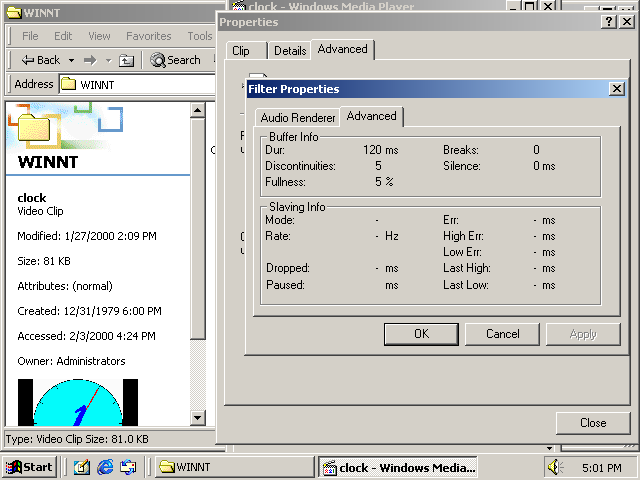Click the Silence label in Buffer Info
Image resolution: width=640 pixels, height=480 pixels.
coord(462,166)
